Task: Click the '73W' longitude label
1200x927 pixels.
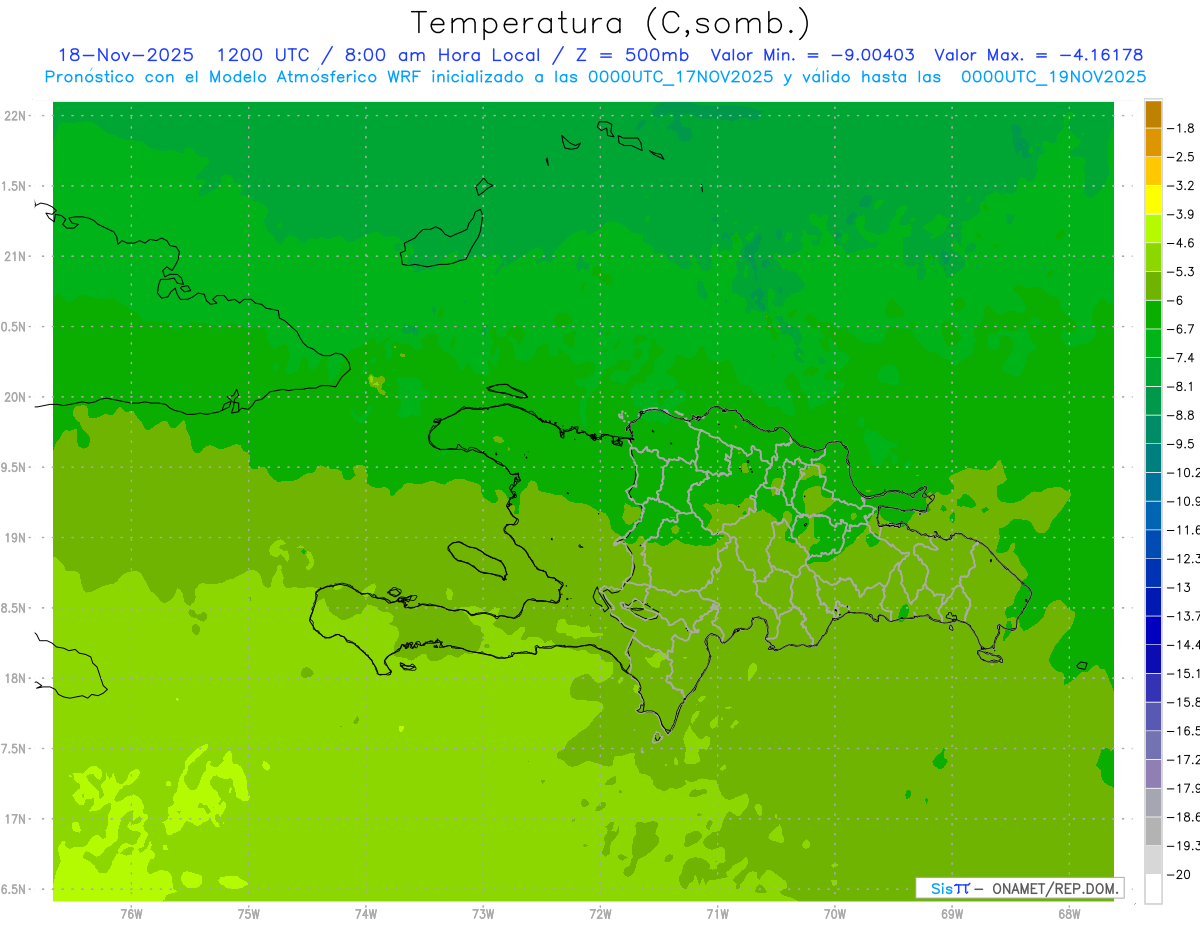Action: click(483, 914)
